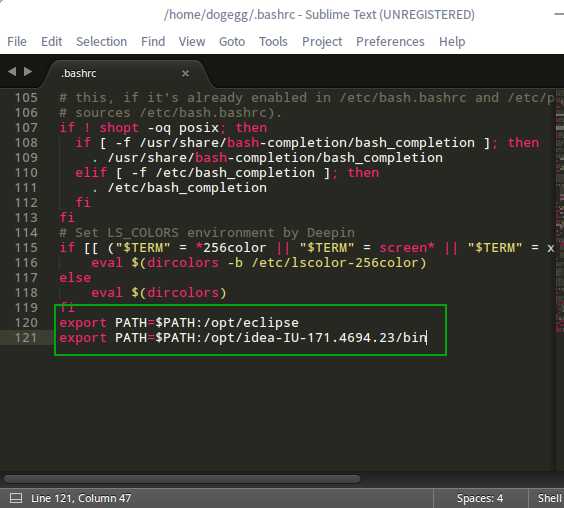Click '/opt/eclipse' on line 120
This screenshot has height=508, width=564.
[251, 323]
